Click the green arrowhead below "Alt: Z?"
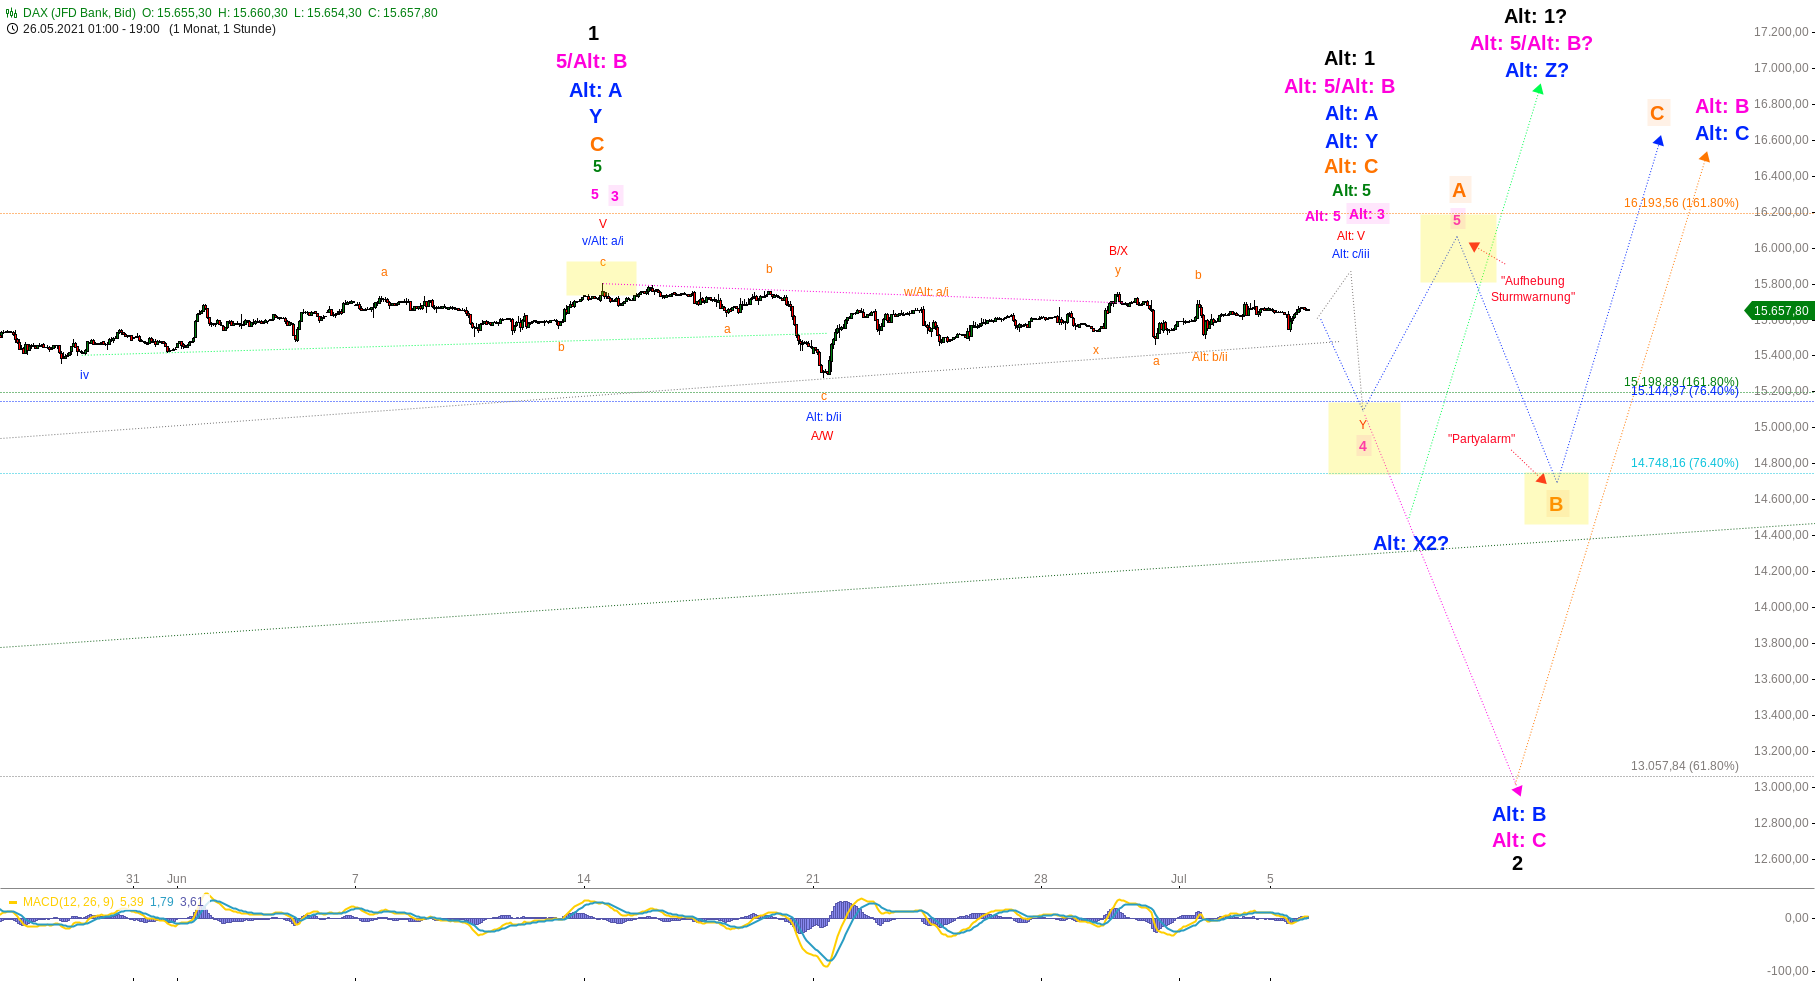 (x=1538, y=89)
